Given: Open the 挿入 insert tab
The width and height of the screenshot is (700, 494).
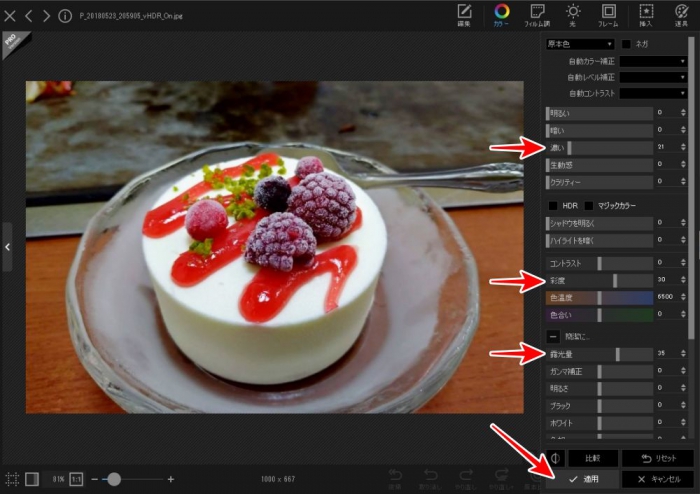Looking at the screenshot, I should pos(646,15).
